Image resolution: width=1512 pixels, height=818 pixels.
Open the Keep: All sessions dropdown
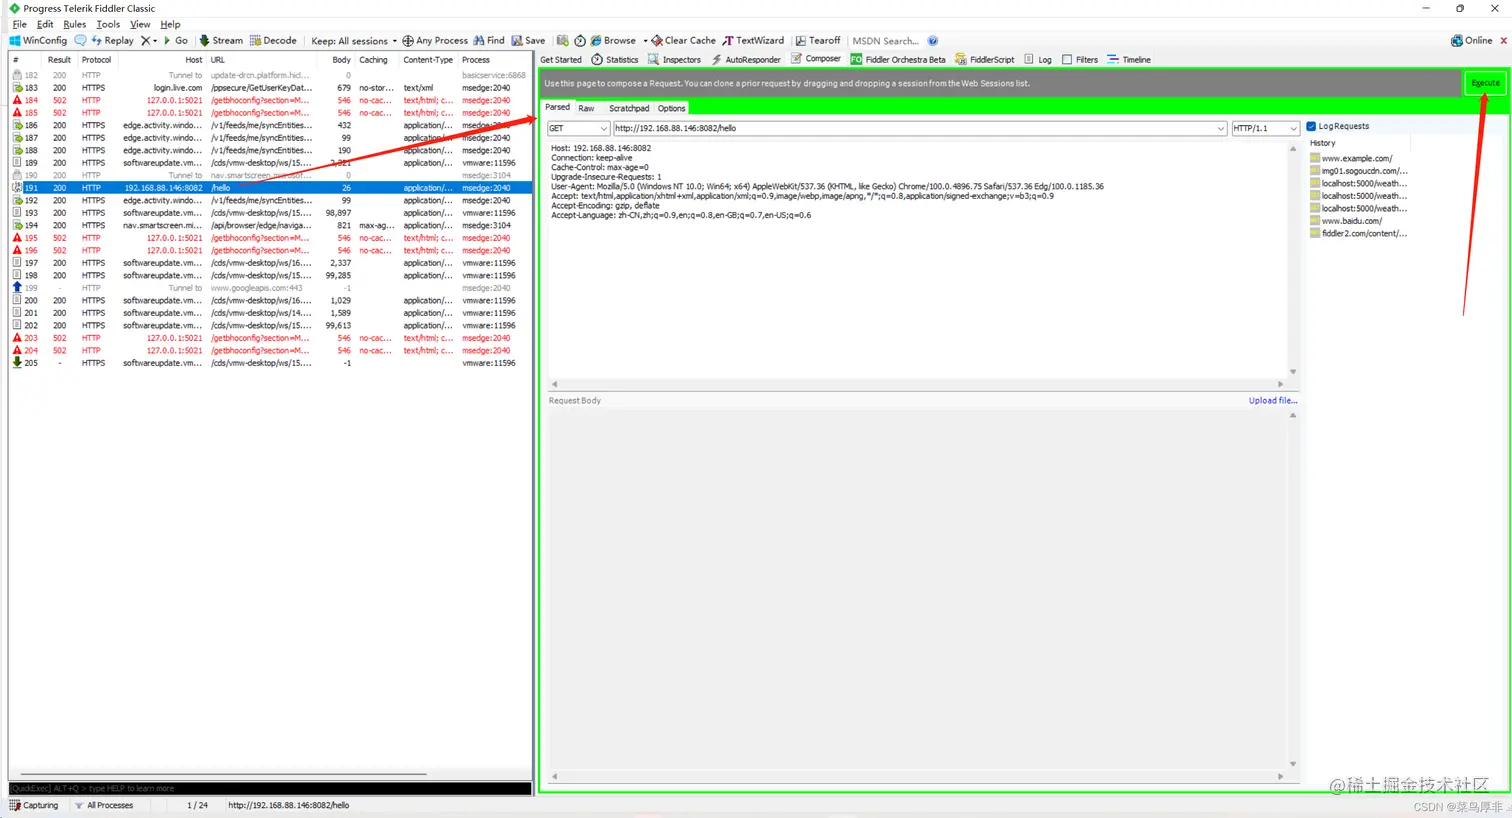tap(354, 41)
